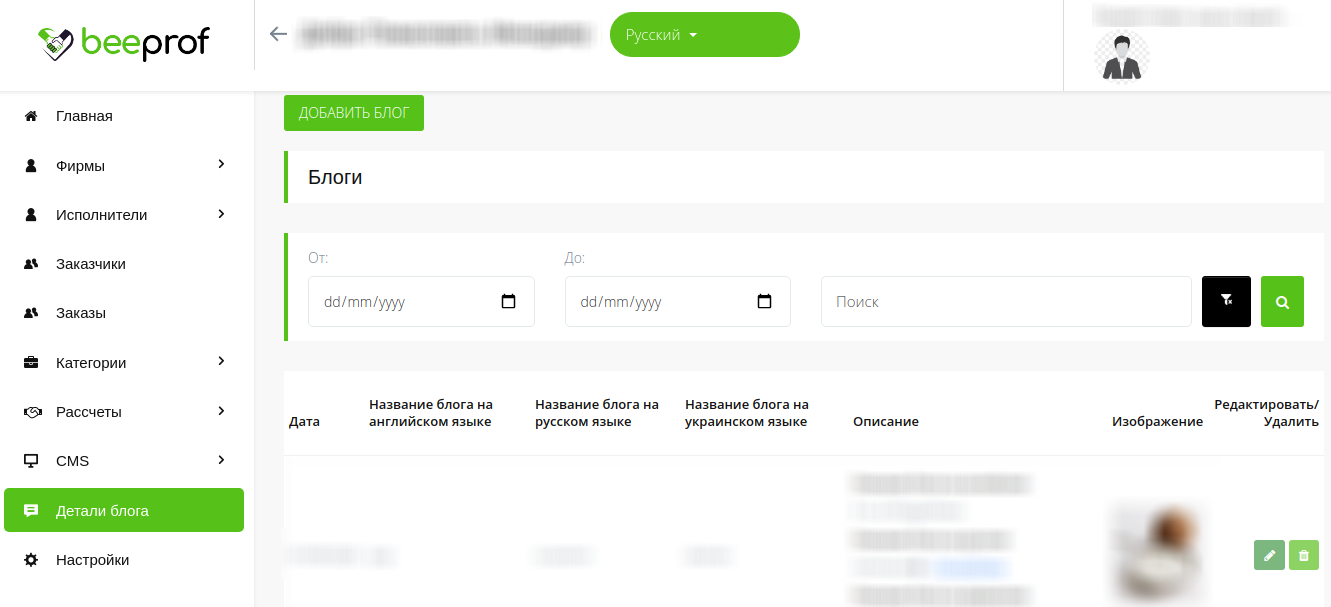Open the calendar picker in the От date field
This screenshot has height=607, width=1331.
click(x=510, y=300)
